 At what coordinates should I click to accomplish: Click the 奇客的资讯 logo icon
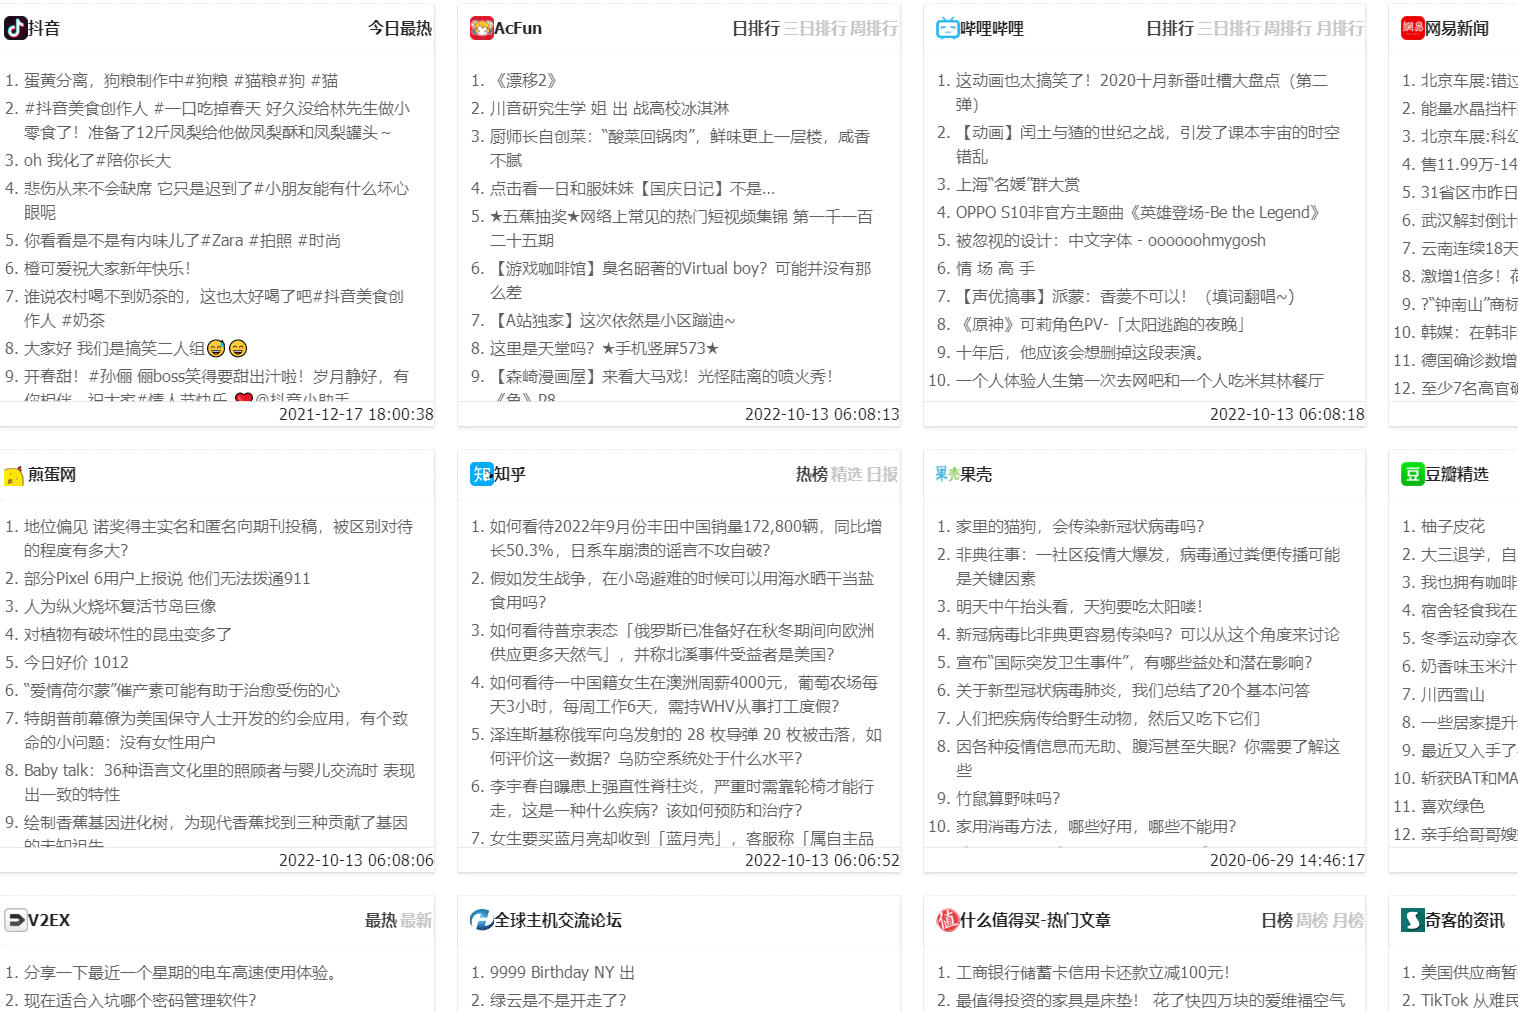[x=1413, y=920]
